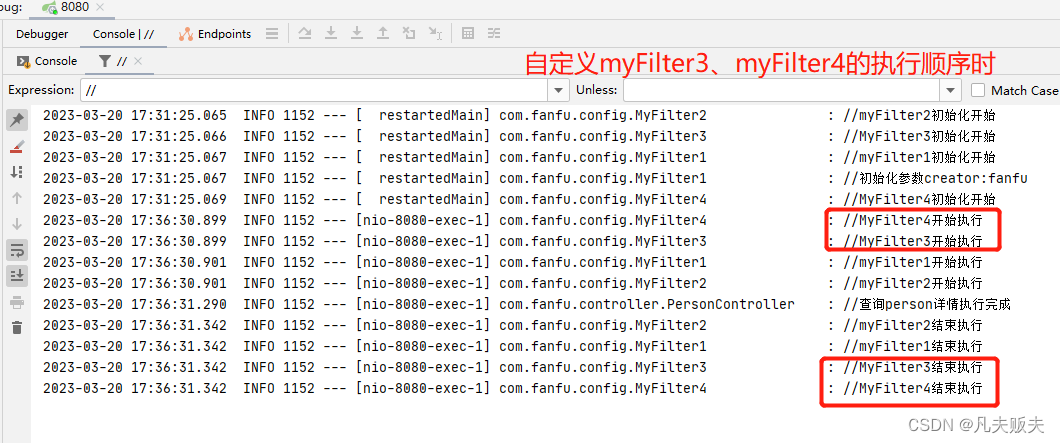Toggle the soft-wrap icon in left gutter
This screenshot has height=443, width=1060.
[x=17, y=250]
